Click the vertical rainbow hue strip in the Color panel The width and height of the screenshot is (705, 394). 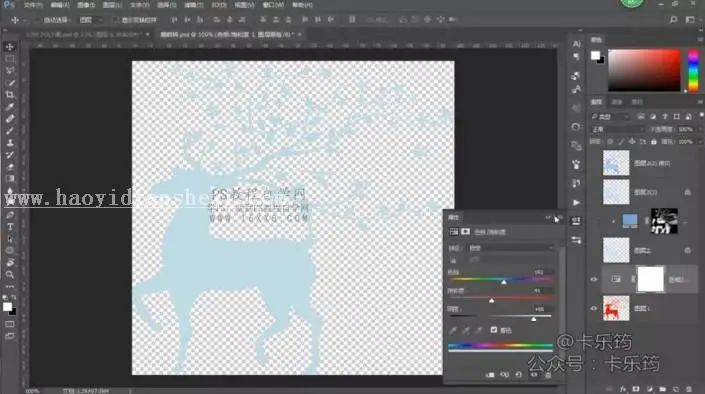693,71
